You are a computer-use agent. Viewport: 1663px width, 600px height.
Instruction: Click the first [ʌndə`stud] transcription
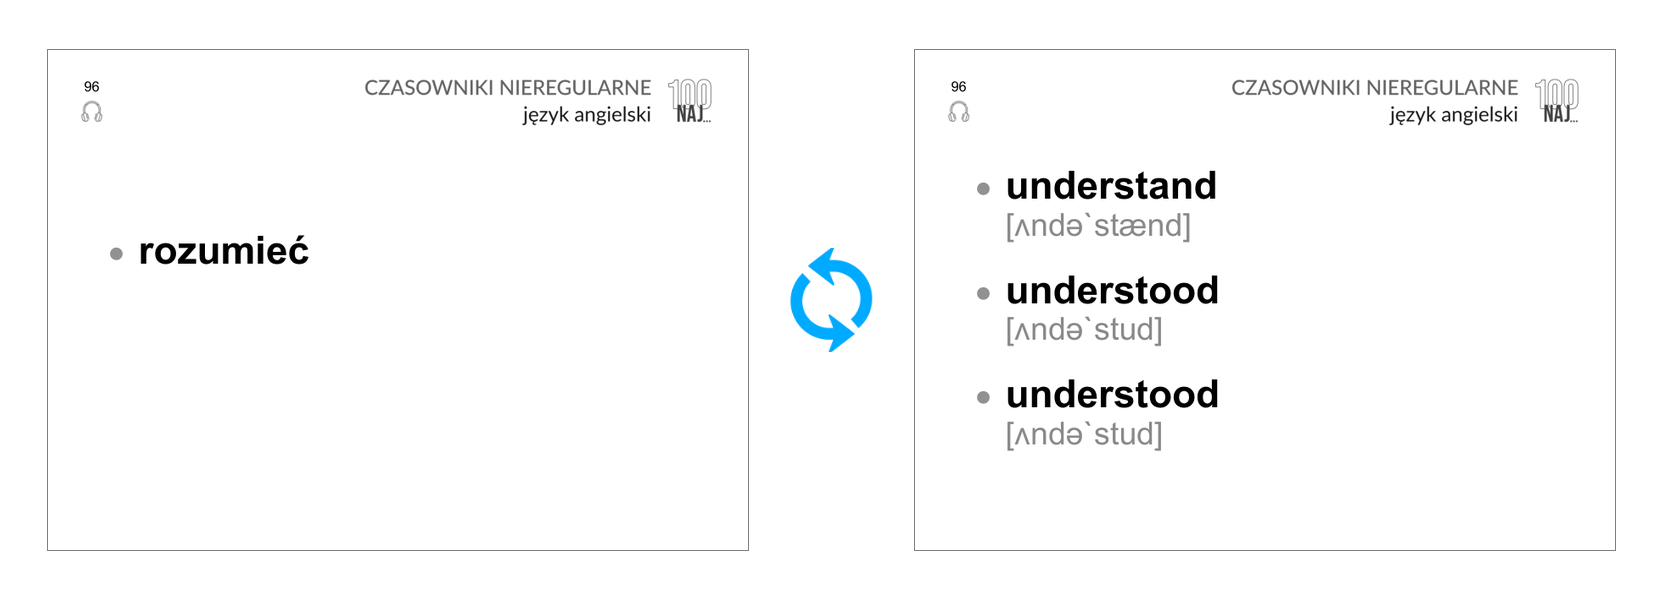(1084, 330)
